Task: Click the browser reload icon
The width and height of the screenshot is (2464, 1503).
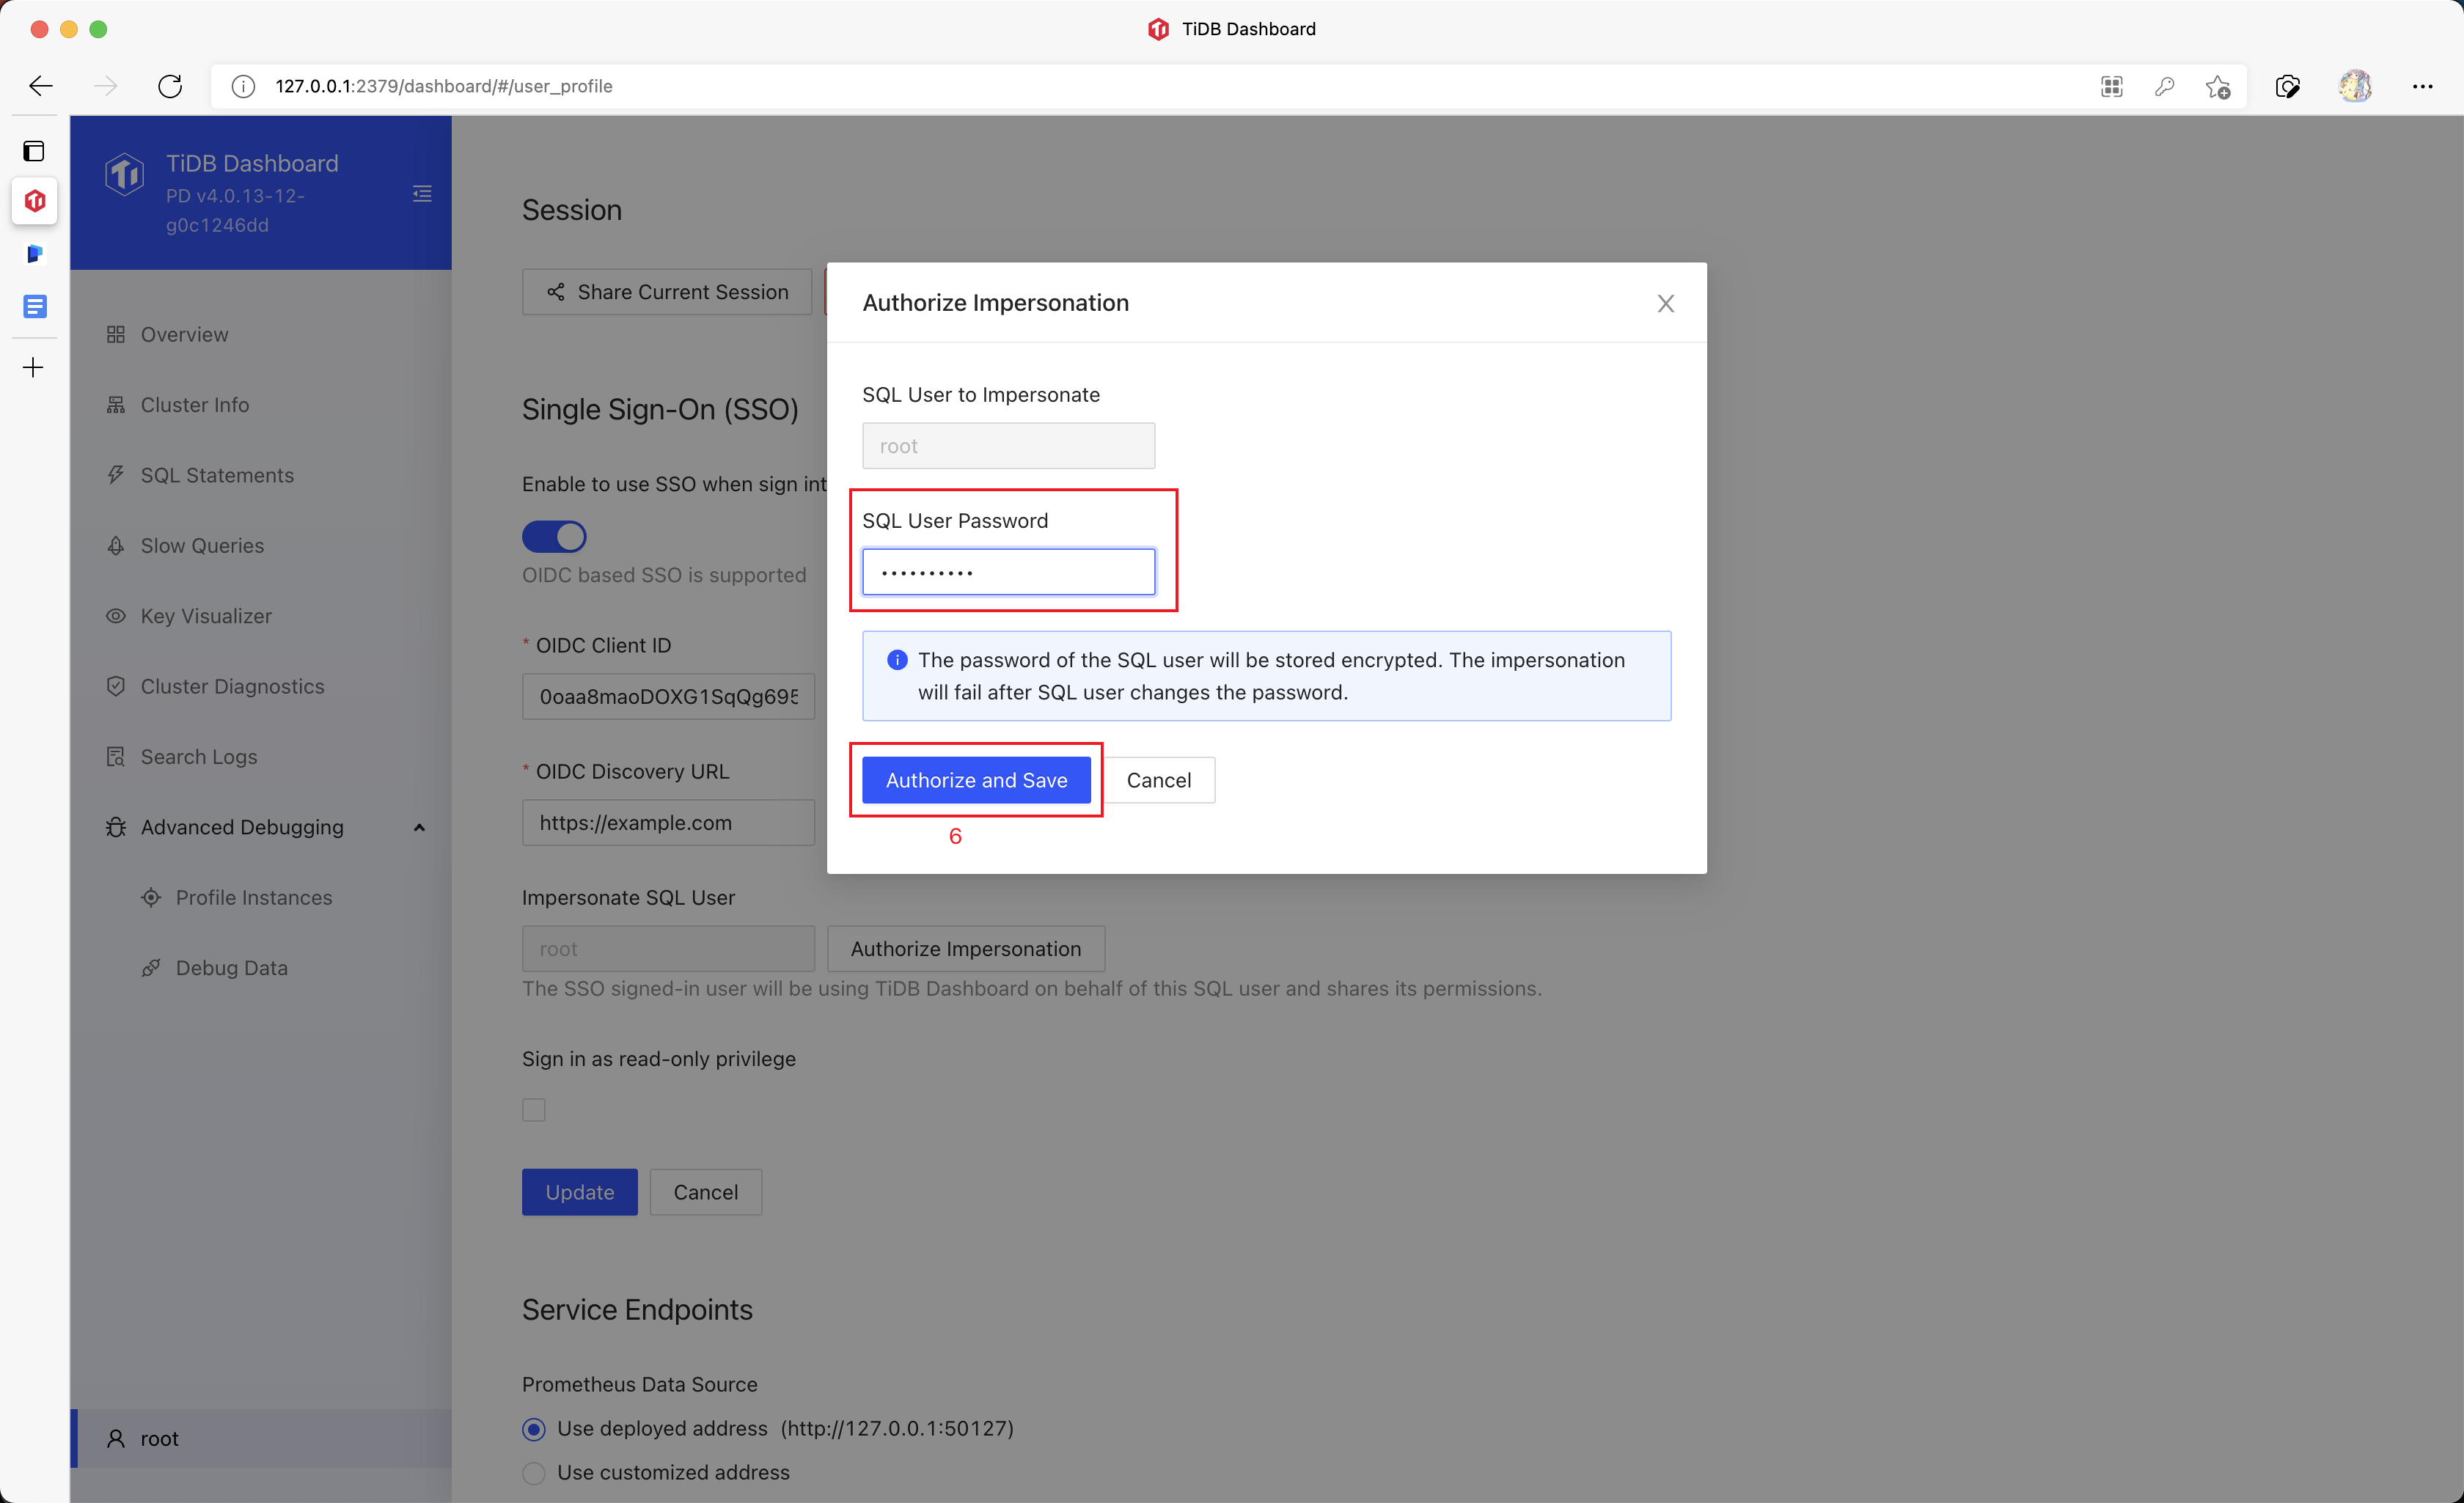Action: pyautogui.click(x=170, y=86)
